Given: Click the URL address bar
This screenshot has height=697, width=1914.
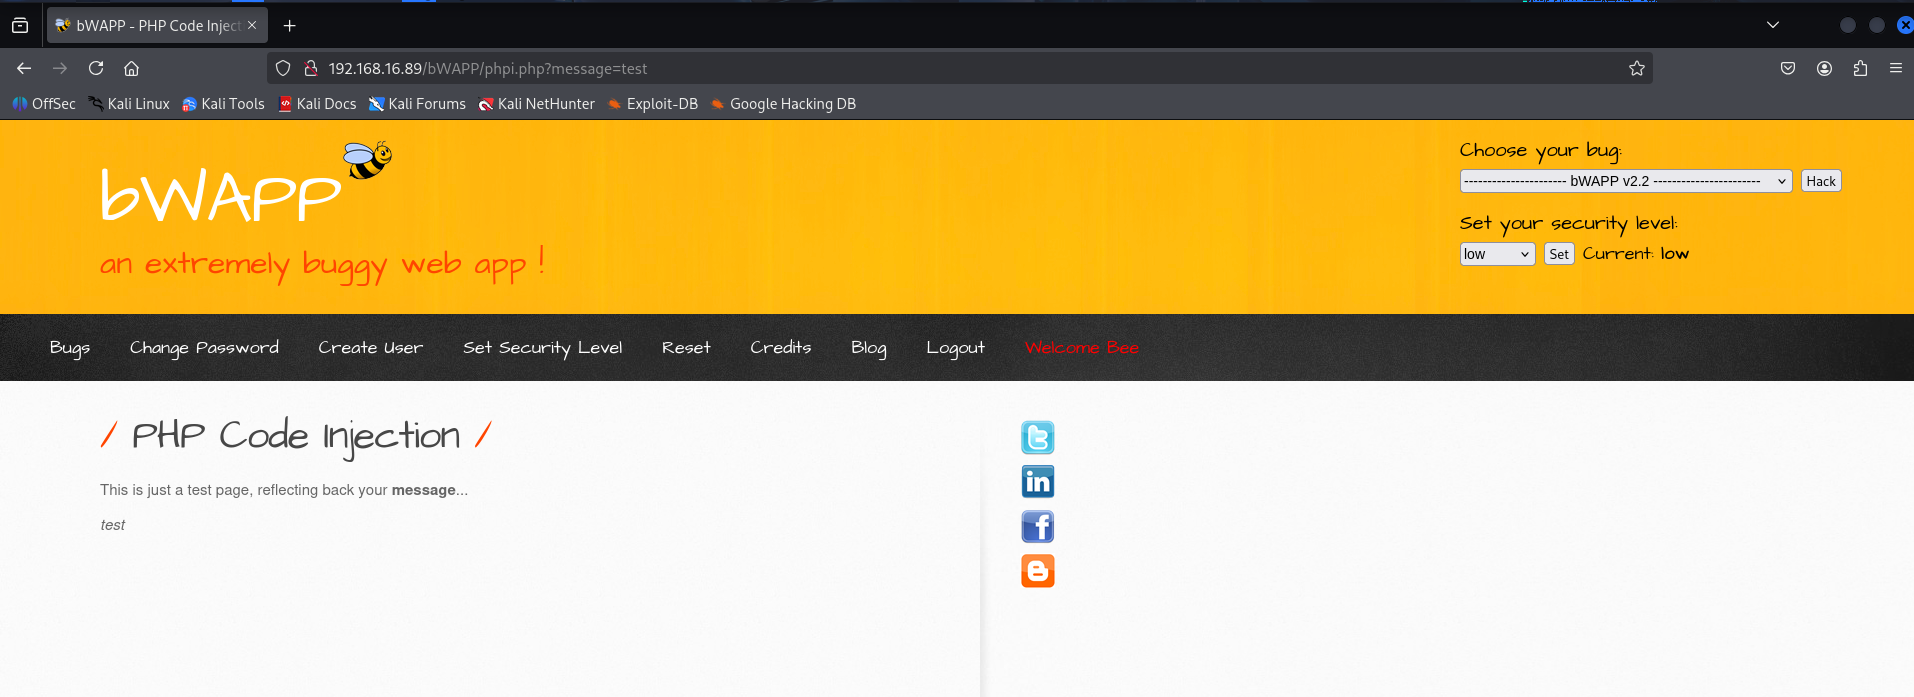Looking at the screenshot, I should (960, 68).
